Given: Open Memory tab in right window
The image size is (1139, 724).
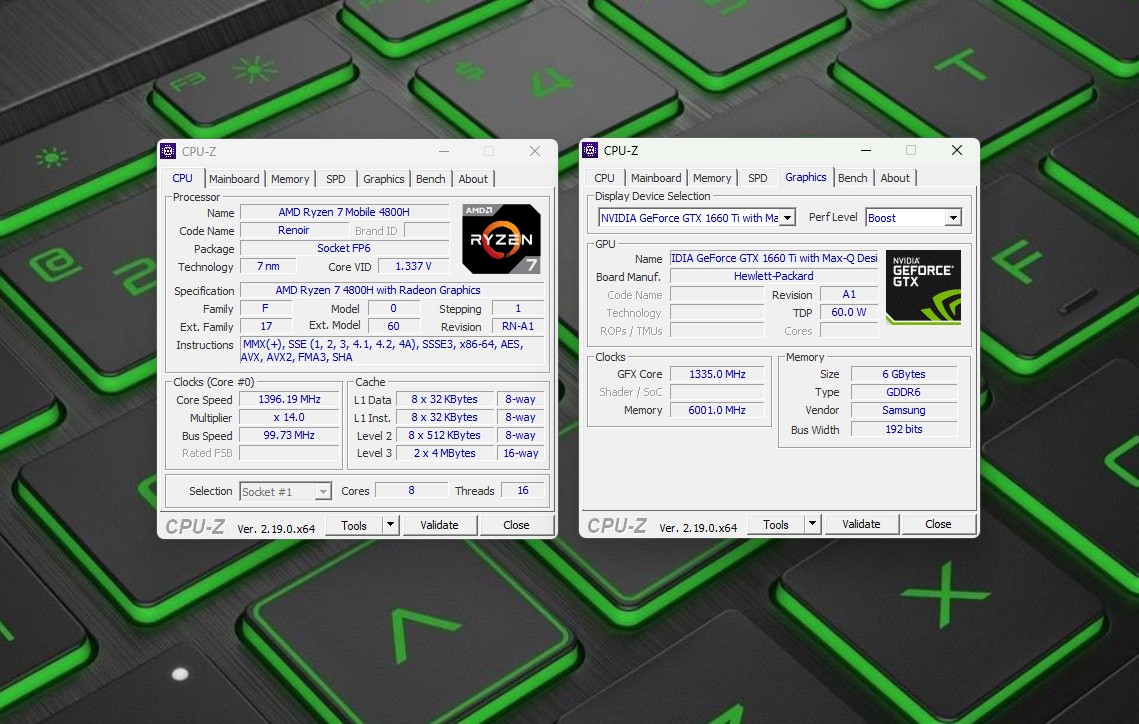Looking at the screenshot, I should tap(712, 178).
